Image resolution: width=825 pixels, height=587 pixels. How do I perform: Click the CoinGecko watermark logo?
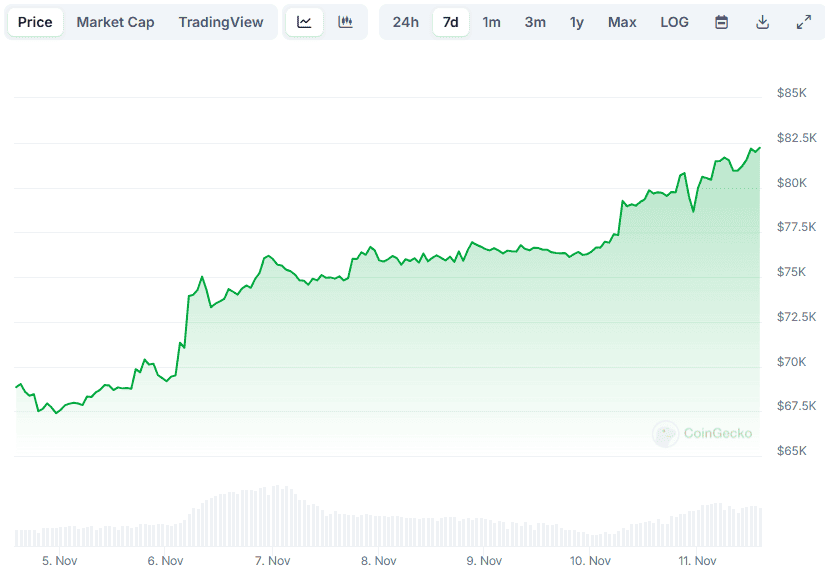tap(702, 433)
